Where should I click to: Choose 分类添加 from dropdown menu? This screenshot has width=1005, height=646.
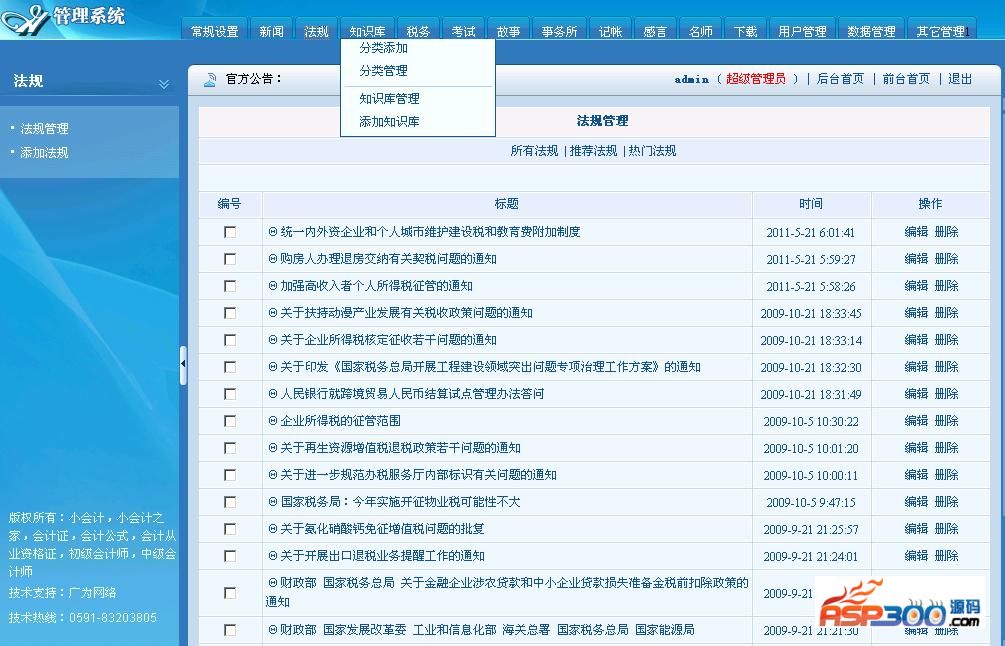click(383, 48)
